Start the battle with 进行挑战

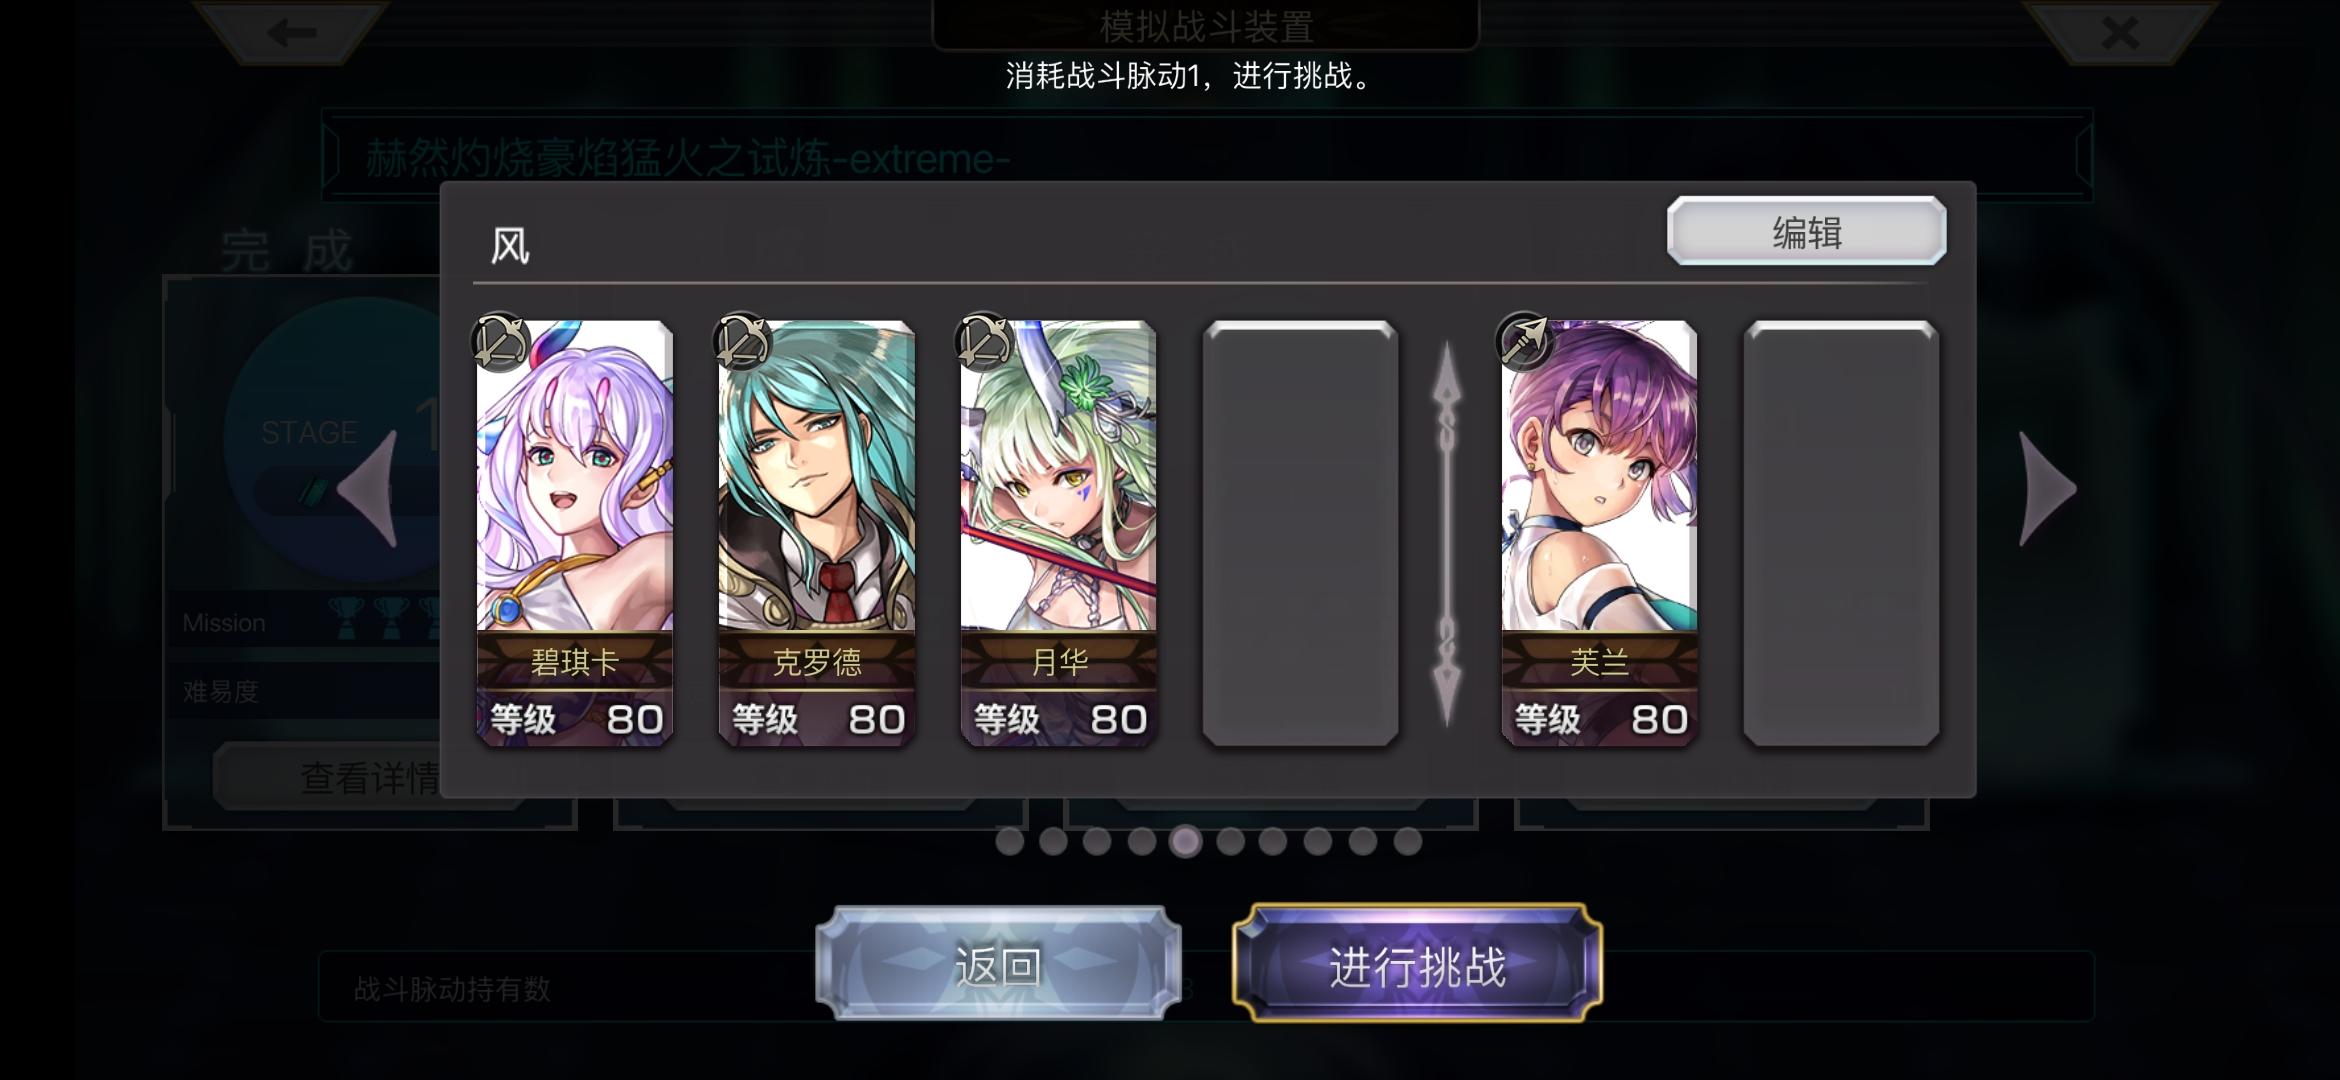pyautogui.click(x=1417, y=964)
